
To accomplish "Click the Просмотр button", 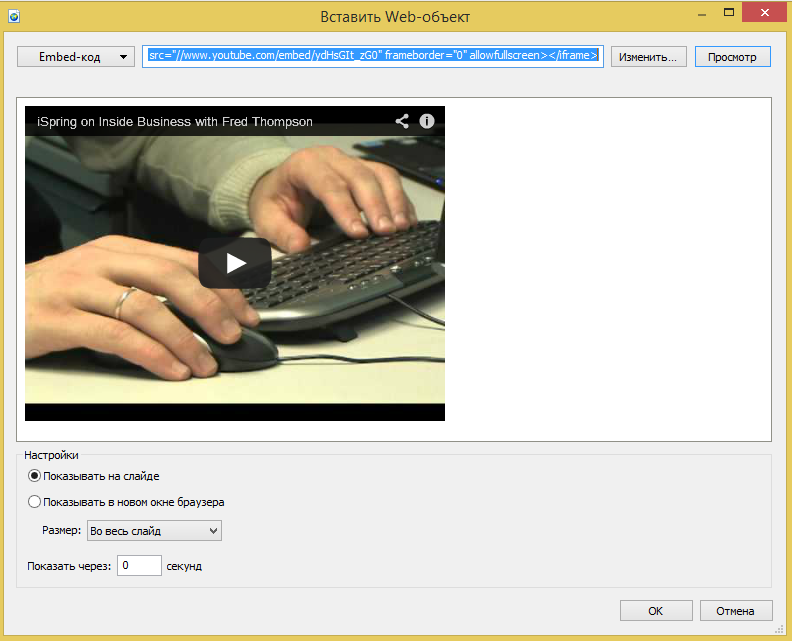I will pyautogui.click(x=732, y=57).
